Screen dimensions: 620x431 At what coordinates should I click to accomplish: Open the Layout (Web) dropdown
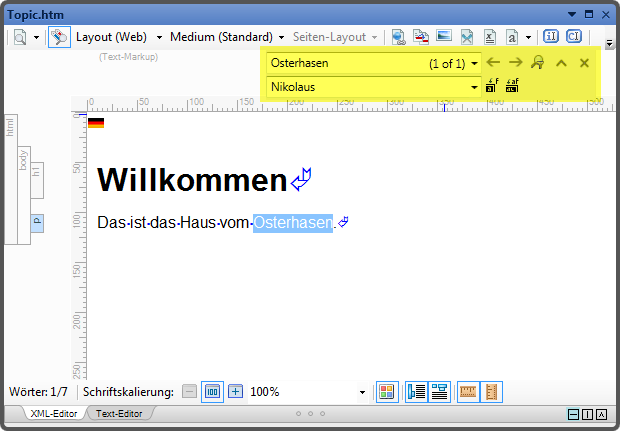pos(159,37)
